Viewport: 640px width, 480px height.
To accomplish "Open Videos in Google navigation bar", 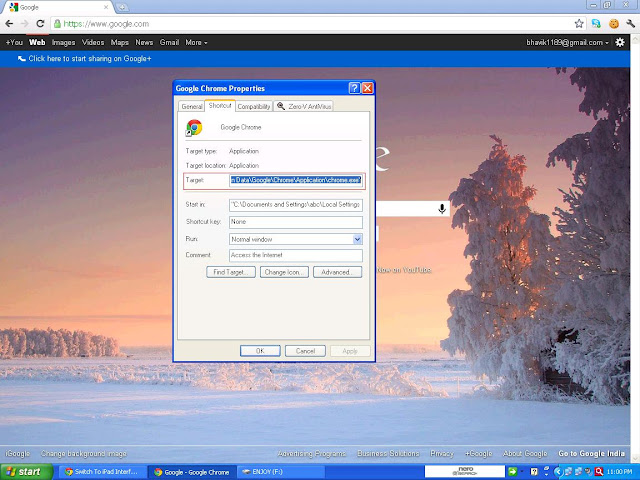I will point(93,42).
